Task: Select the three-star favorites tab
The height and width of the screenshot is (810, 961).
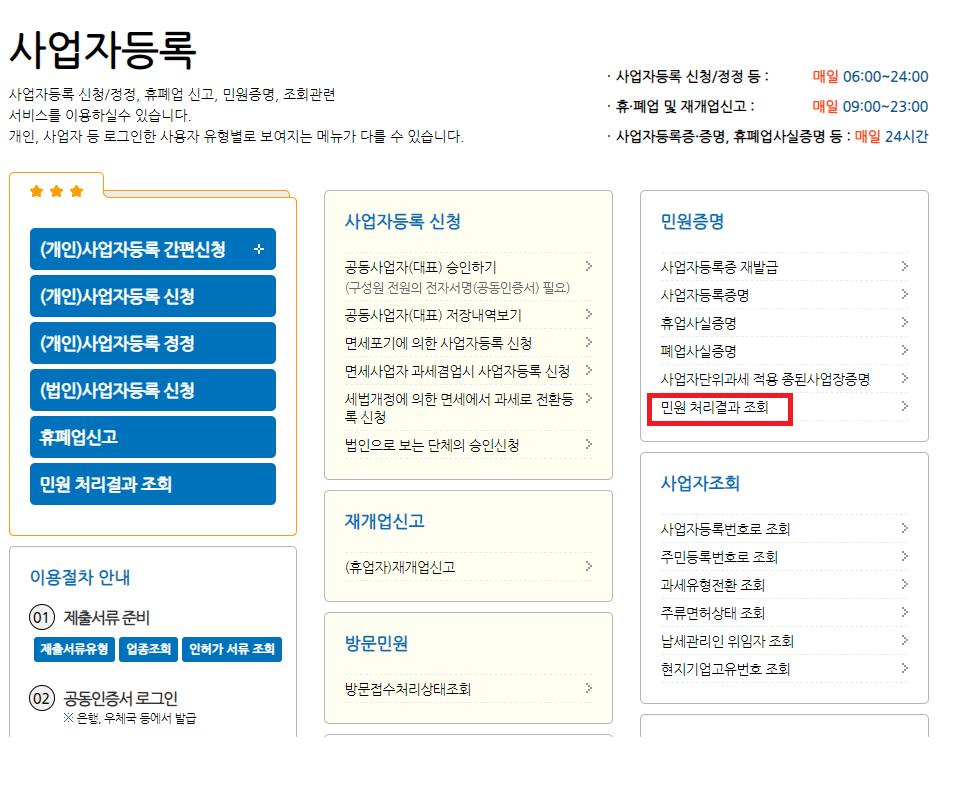Action: [x=56, y=191]
